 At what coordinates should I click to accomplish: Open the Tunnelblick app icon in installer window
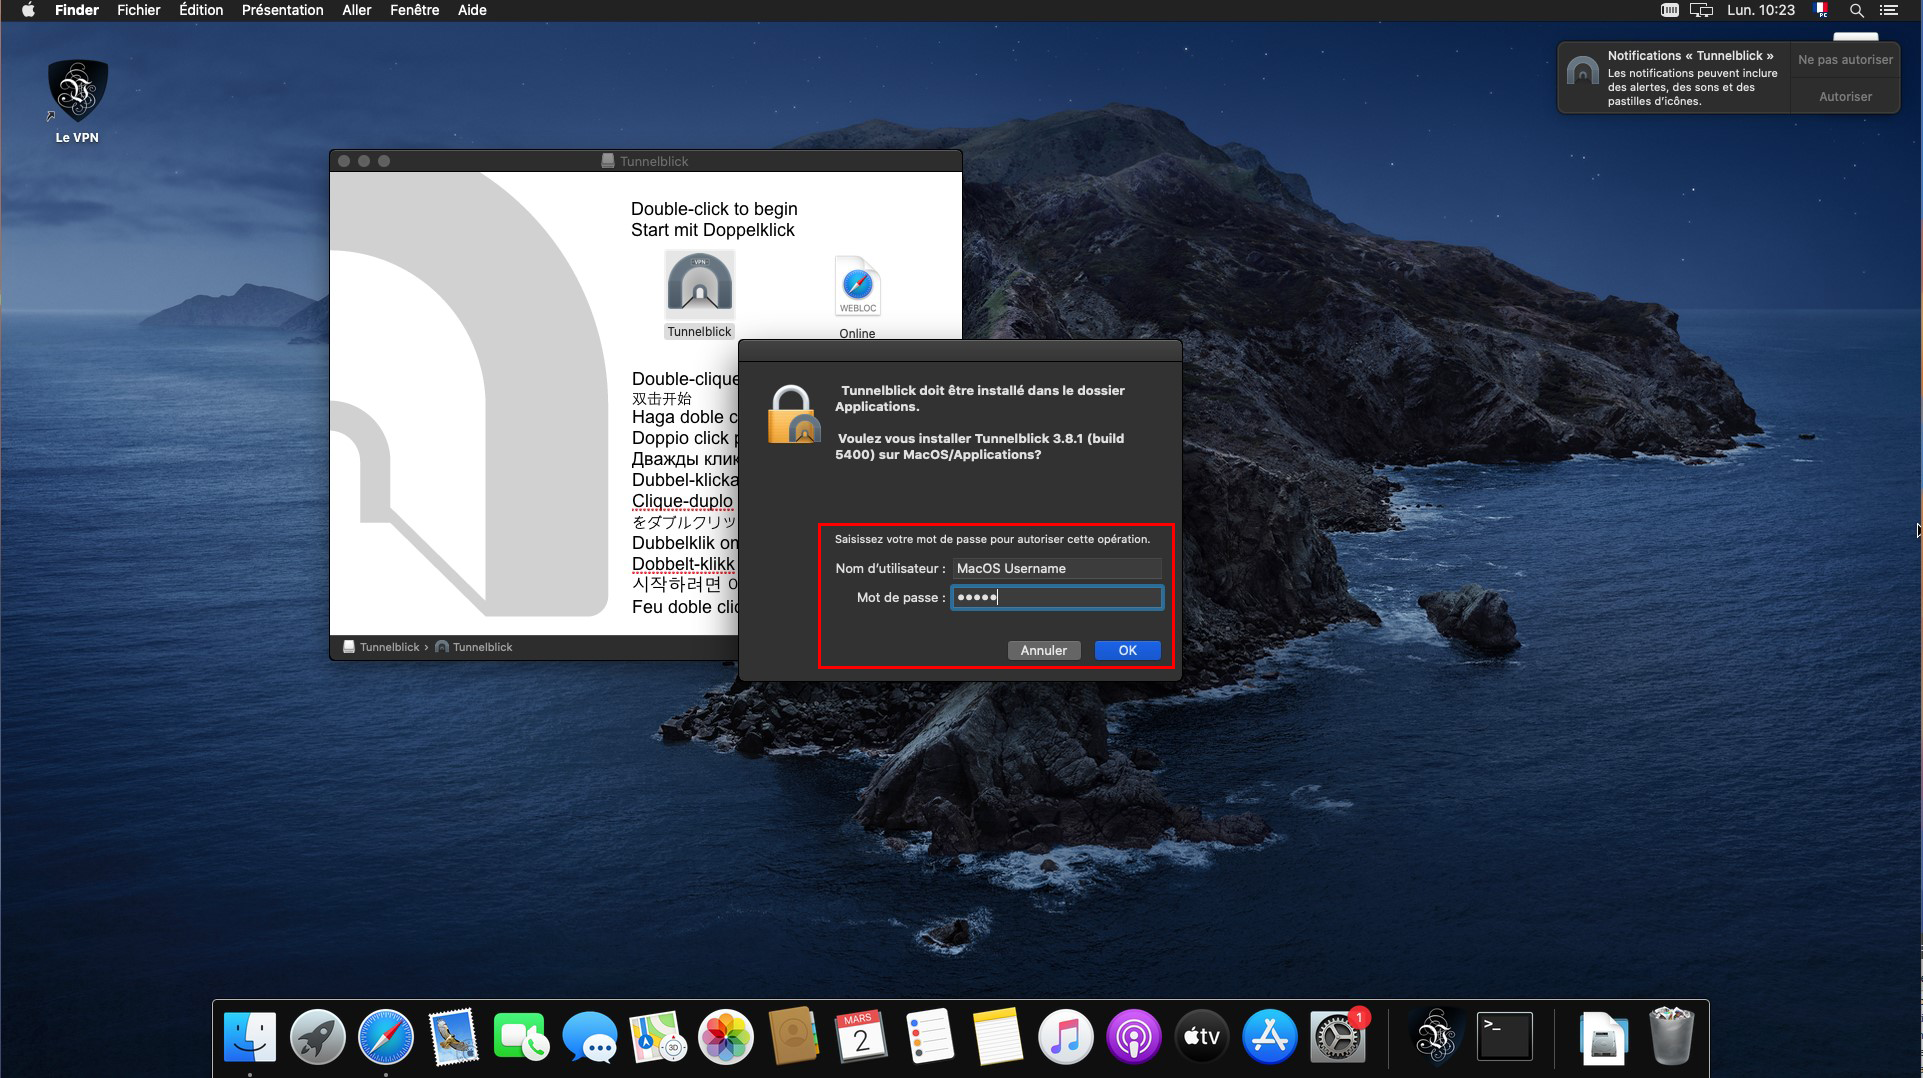tap(699, 283)
